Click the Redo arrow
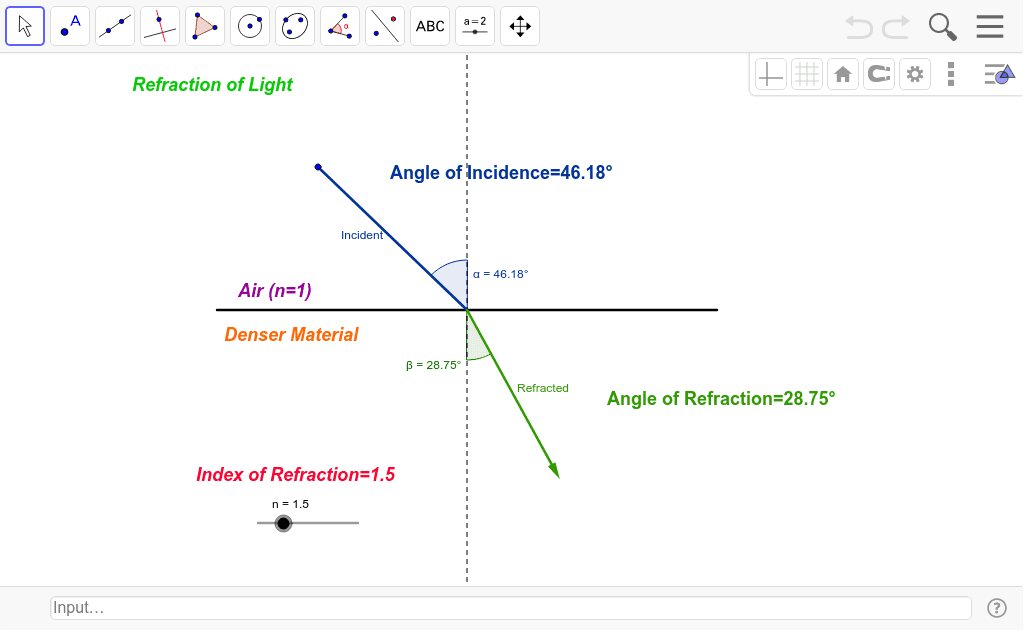The height and width of the screenshot is (631, 1024). [896, 27]
